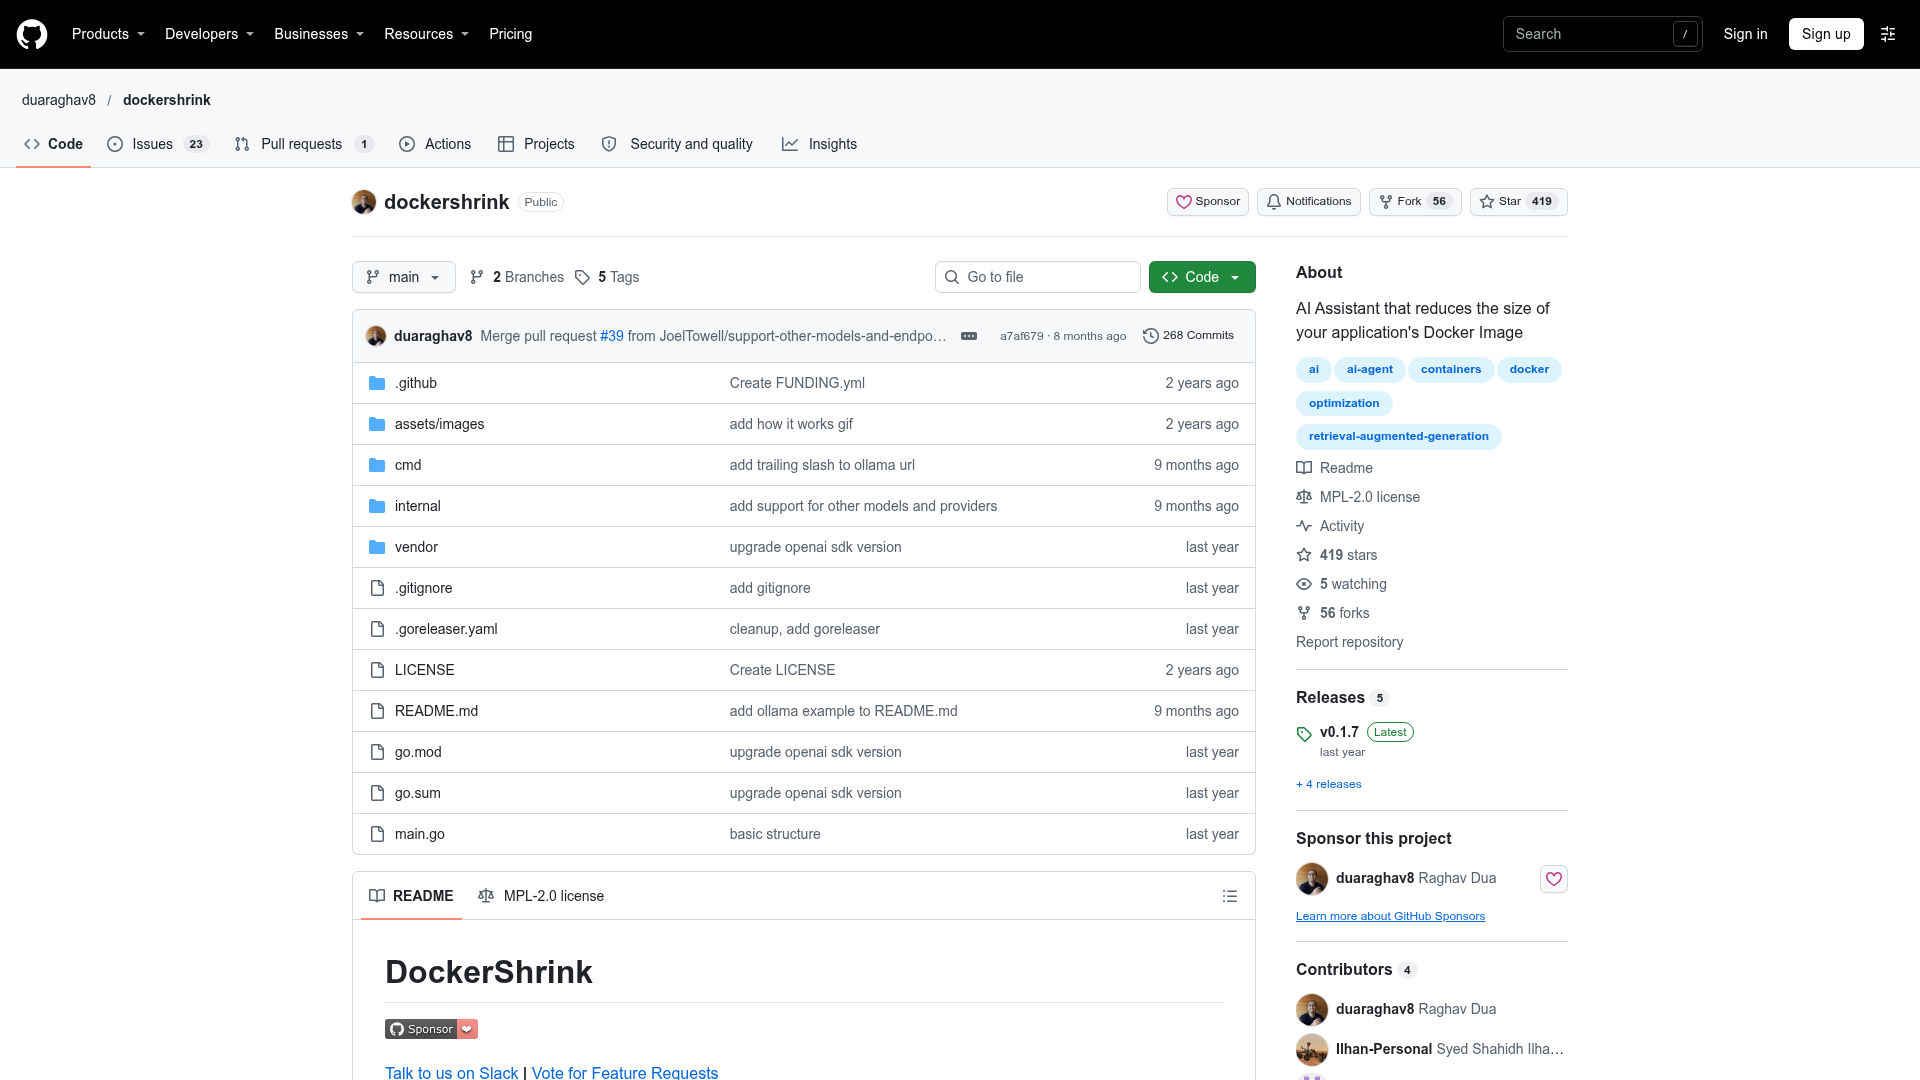Click the history clock icon by 268 Commits
The height and width of the screenshot is (1080, 1920).
pos(1151,336)
